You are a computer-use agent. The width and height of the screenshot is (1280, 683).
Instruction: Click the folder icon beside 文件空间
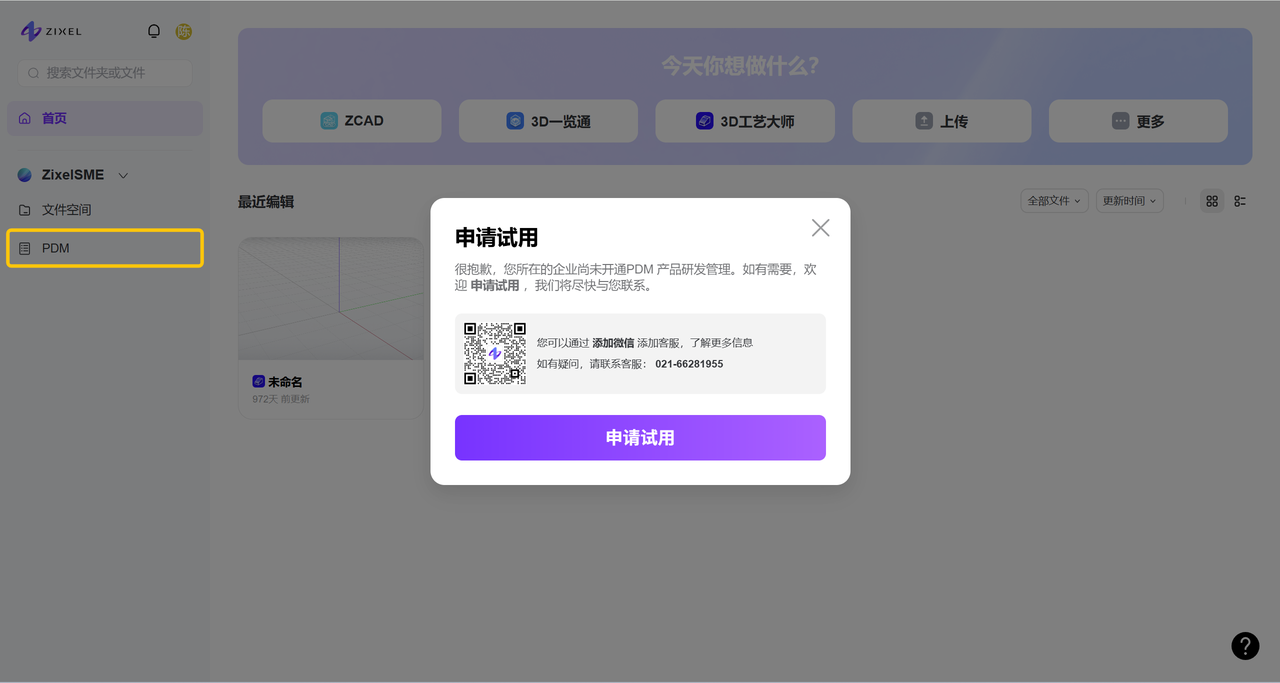pos(25,210)
